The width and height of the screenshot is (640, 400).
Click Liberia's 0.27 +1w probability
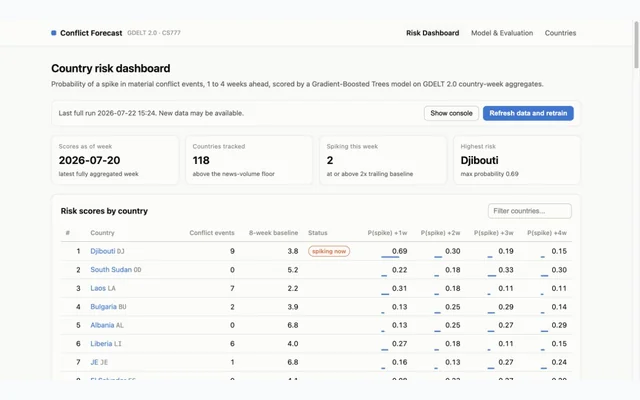(x=400, y=344)
